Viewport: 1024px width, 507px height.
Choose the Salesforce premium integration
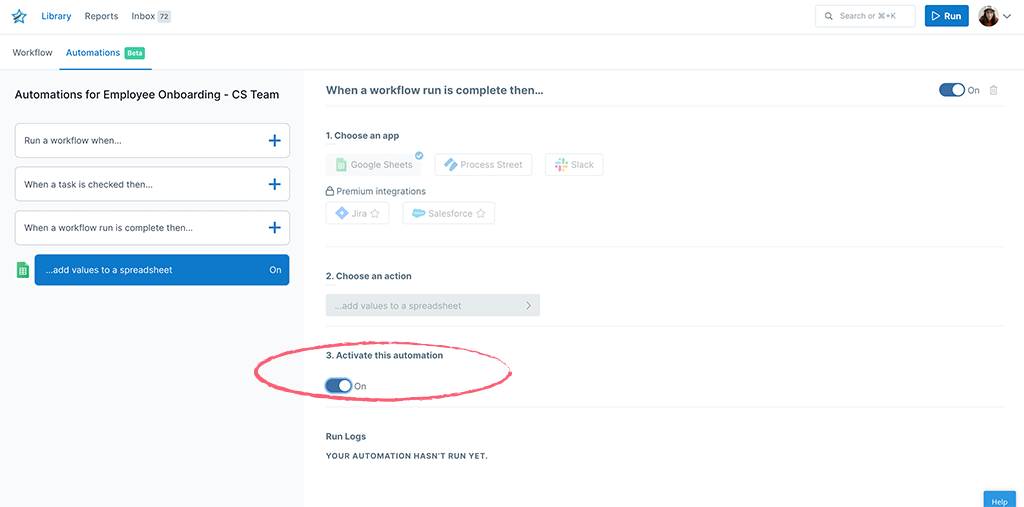click(x=449, y=213)
